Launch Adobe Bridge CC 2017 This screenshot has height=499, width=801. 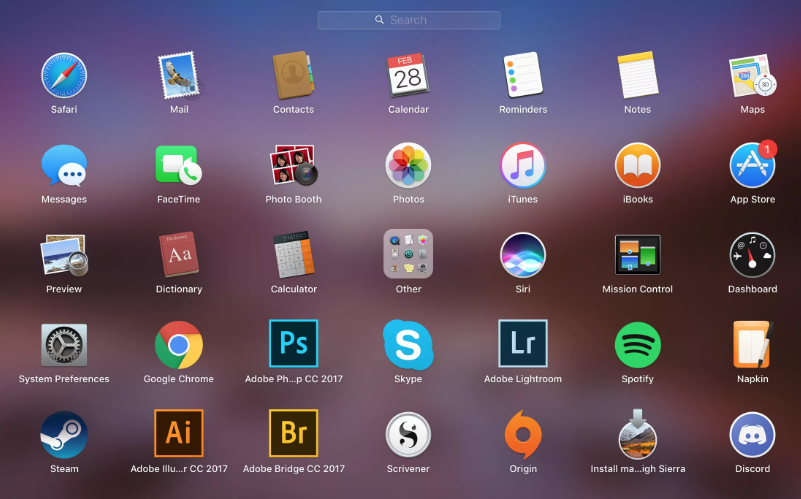293,433
